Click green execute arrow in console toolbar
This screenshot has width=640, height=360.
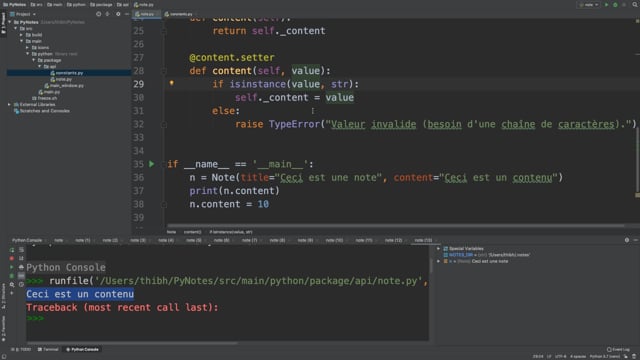(12, 267)
